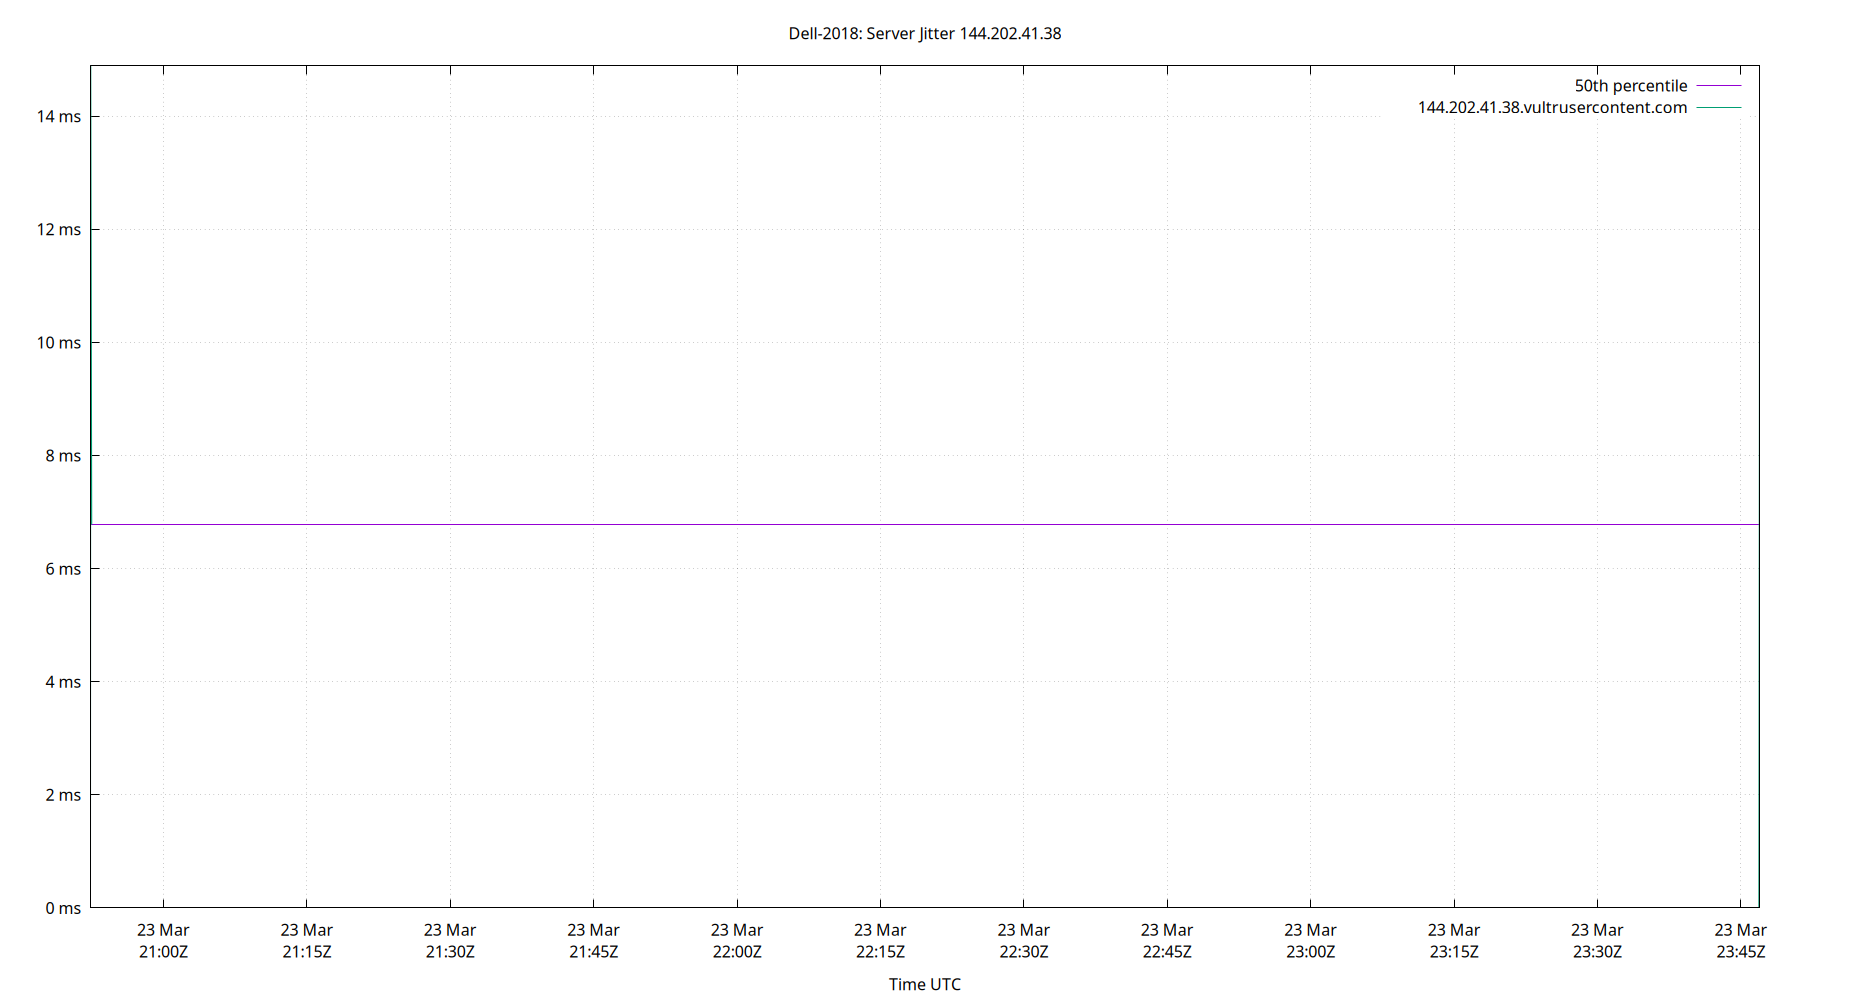Select the purple jitter line on the plot
This screenshot has height=1000, width=1850.
900,522
